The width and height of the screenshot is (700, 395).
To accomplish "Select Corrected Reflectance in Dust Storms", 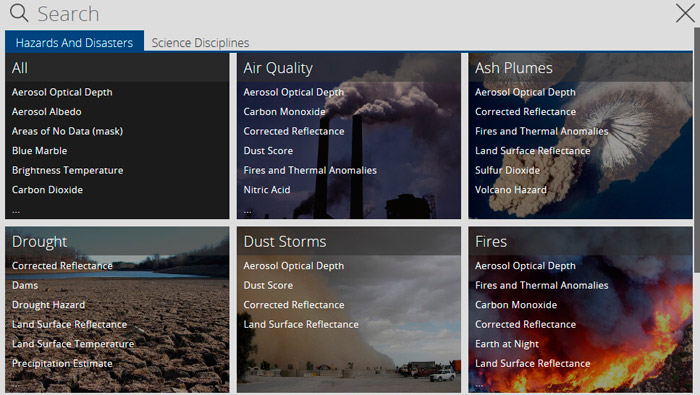I will pos(294,305).
